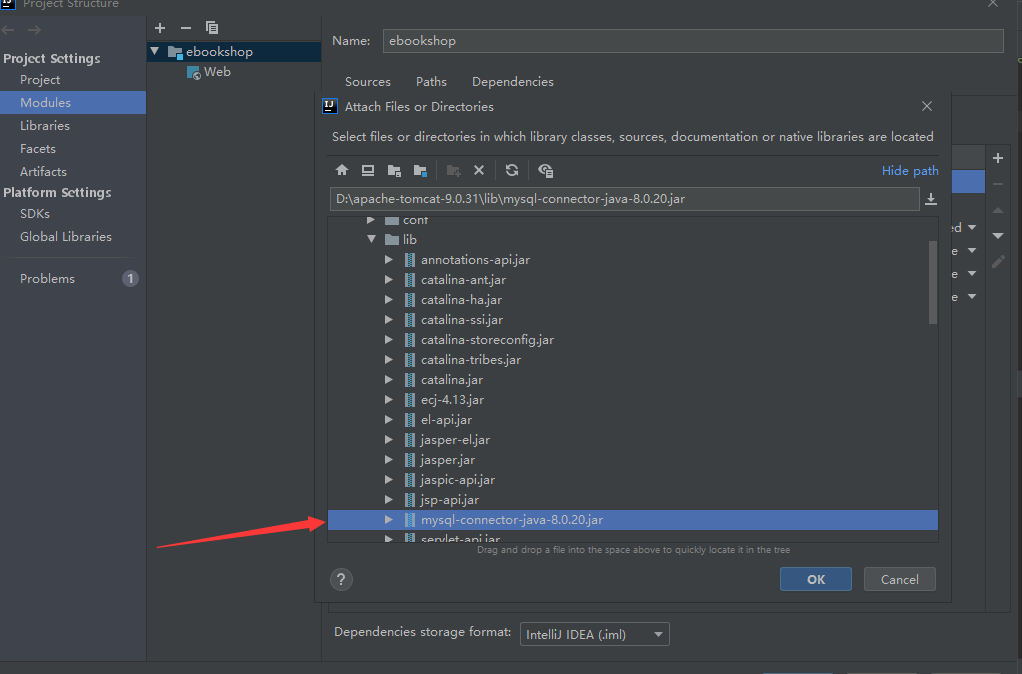The height and width of the screenshot is (674, 1022).
Task: Add a new module with the plus icon
Action: [x=159, y=28]
